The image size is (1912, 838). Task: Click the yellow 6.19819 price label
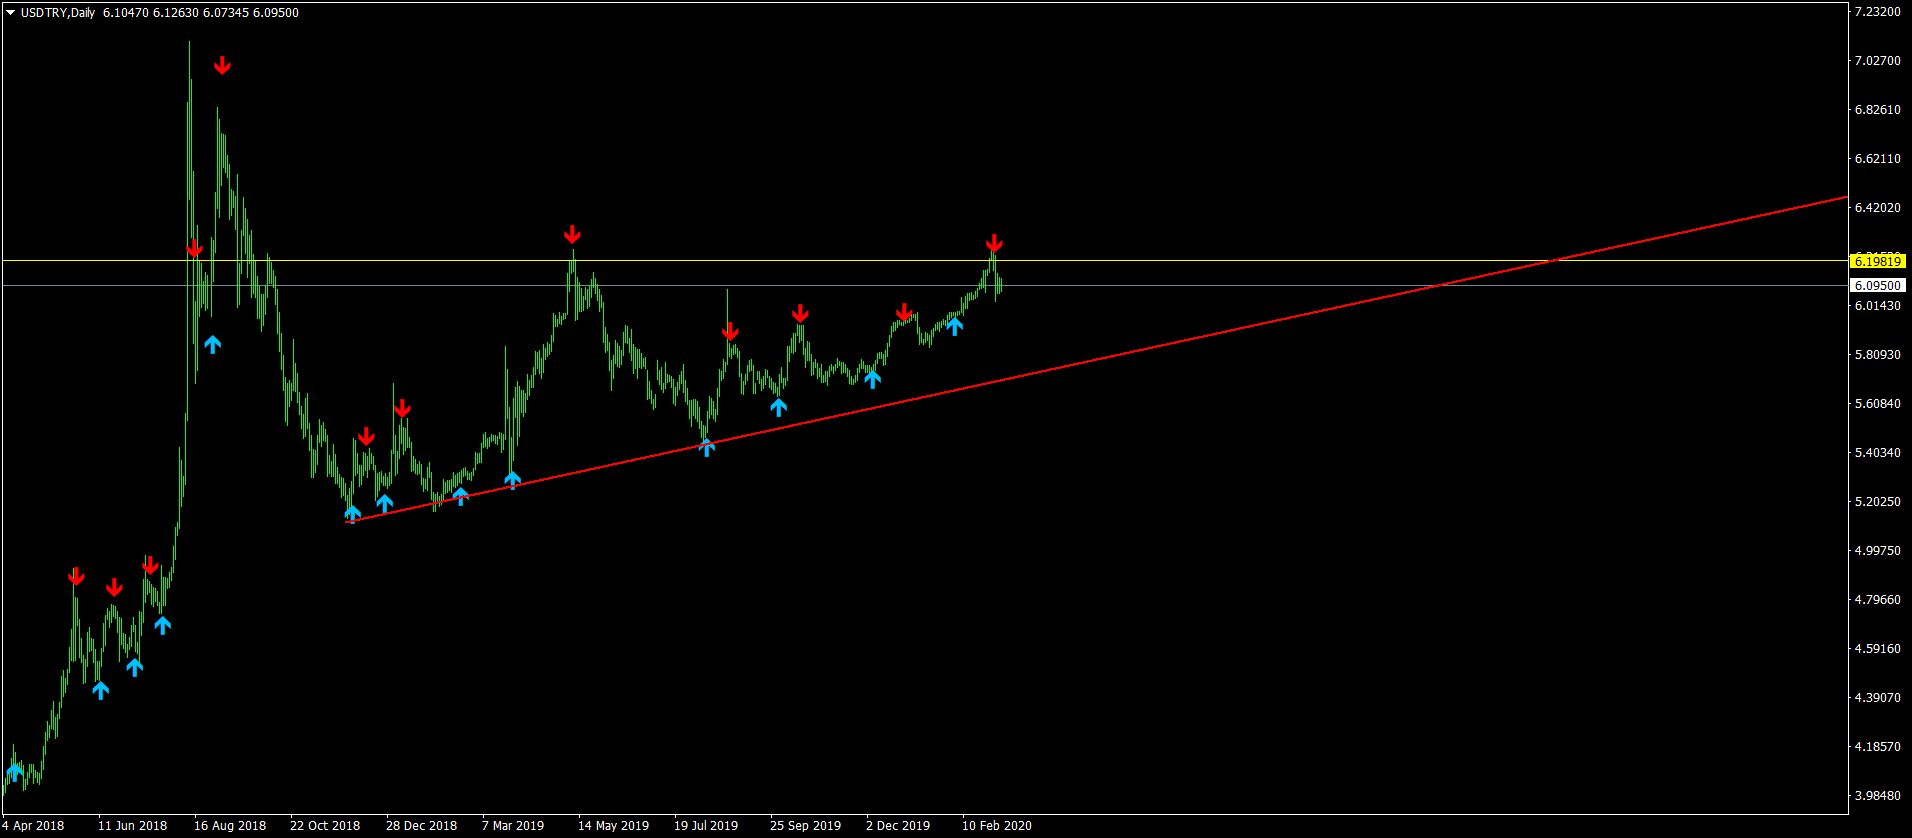[1877, 262]
